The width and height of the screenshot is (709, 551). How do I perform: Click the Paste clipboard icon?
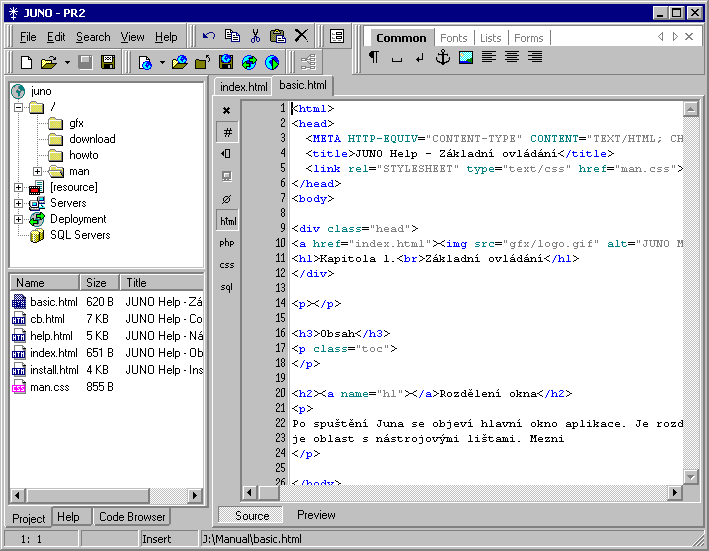(278, 36)
